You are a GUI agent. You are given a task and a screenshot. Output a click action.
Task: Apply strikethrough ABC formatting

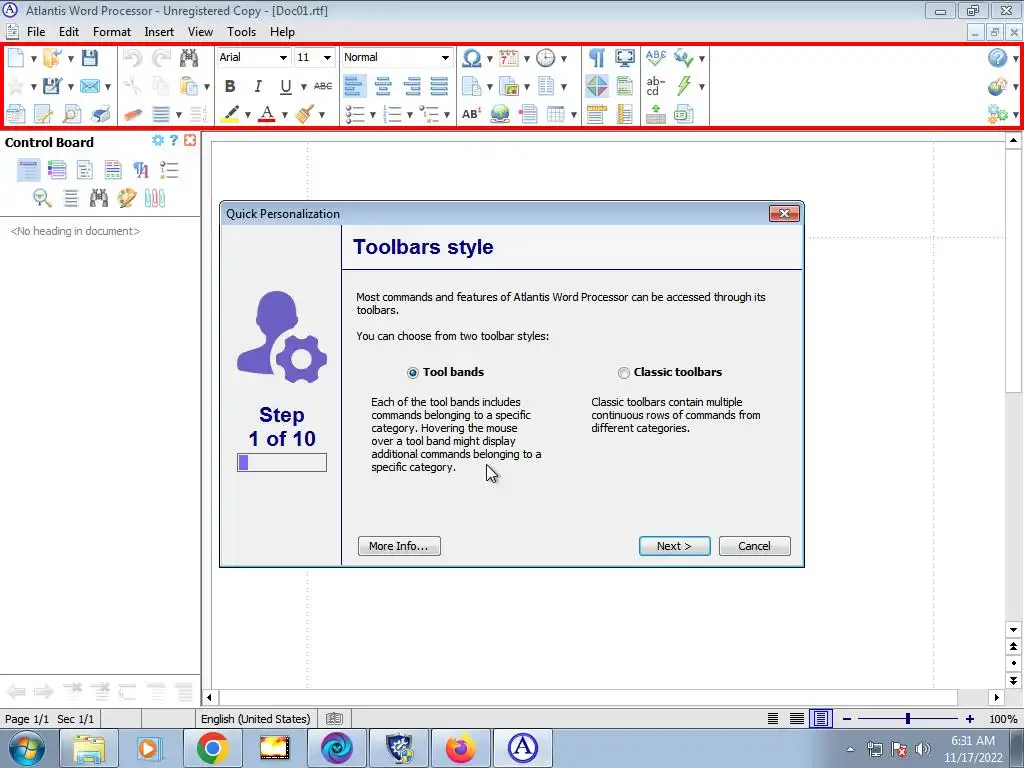(323, 86)
